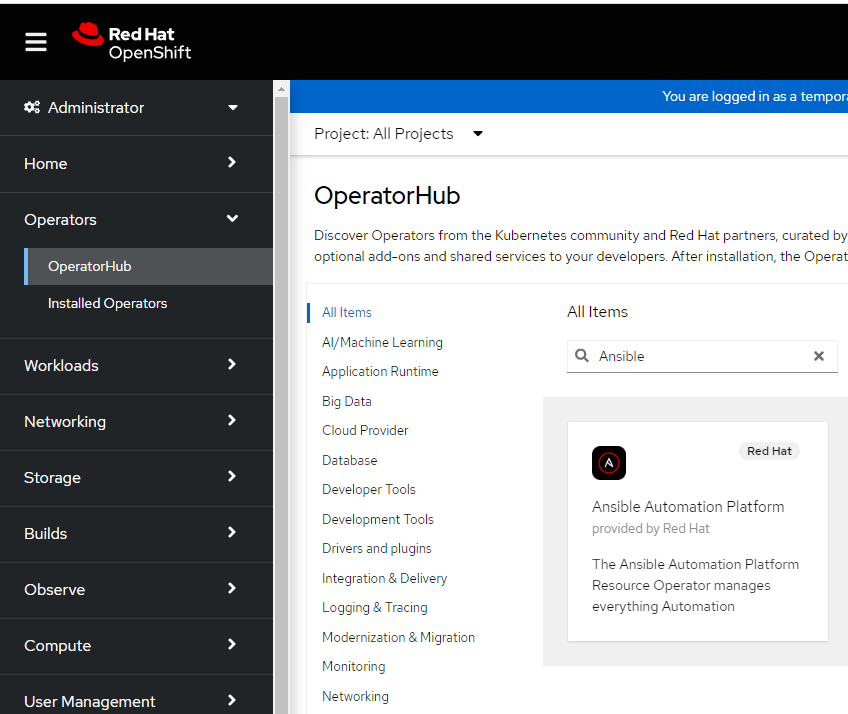Click inside the operator search field
Viewport: 848px width, 714px height.
[x=700, y=356]
